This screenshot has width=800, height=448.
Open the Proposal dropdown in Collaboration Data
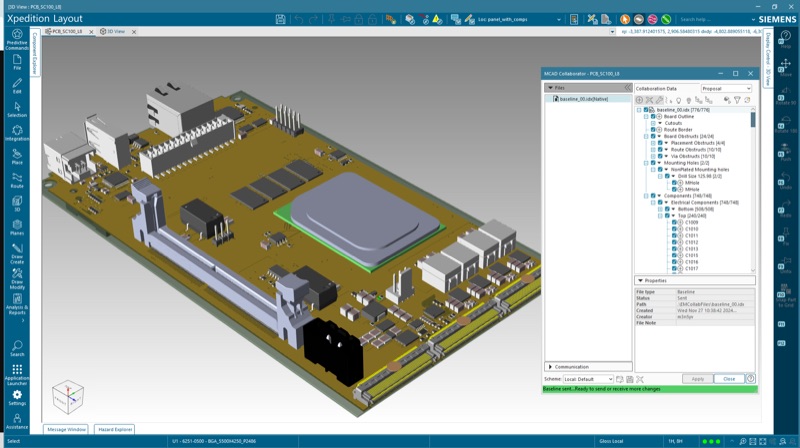[726, 88]
